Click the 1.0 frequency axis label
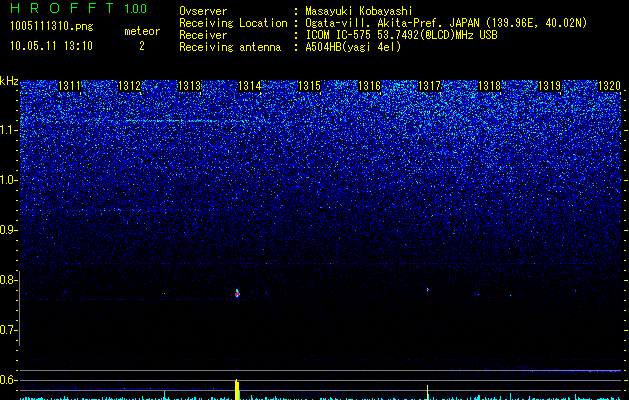Viewport: 629px width, 400px height. pyautogui.click(x=9, y=180)
